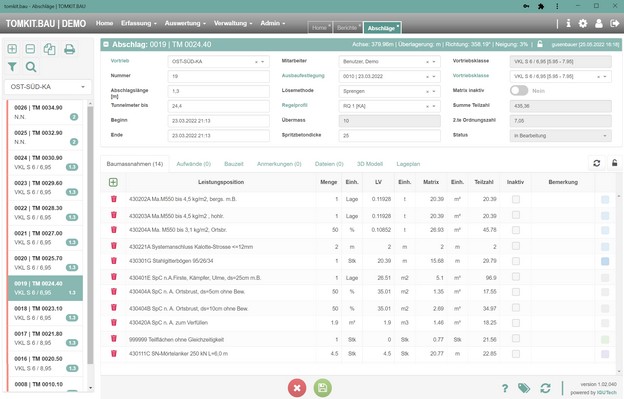This screenshot has width=624, height=399.
Task: Add new Leistungsposition with plus icon
Action: [113, 182]
